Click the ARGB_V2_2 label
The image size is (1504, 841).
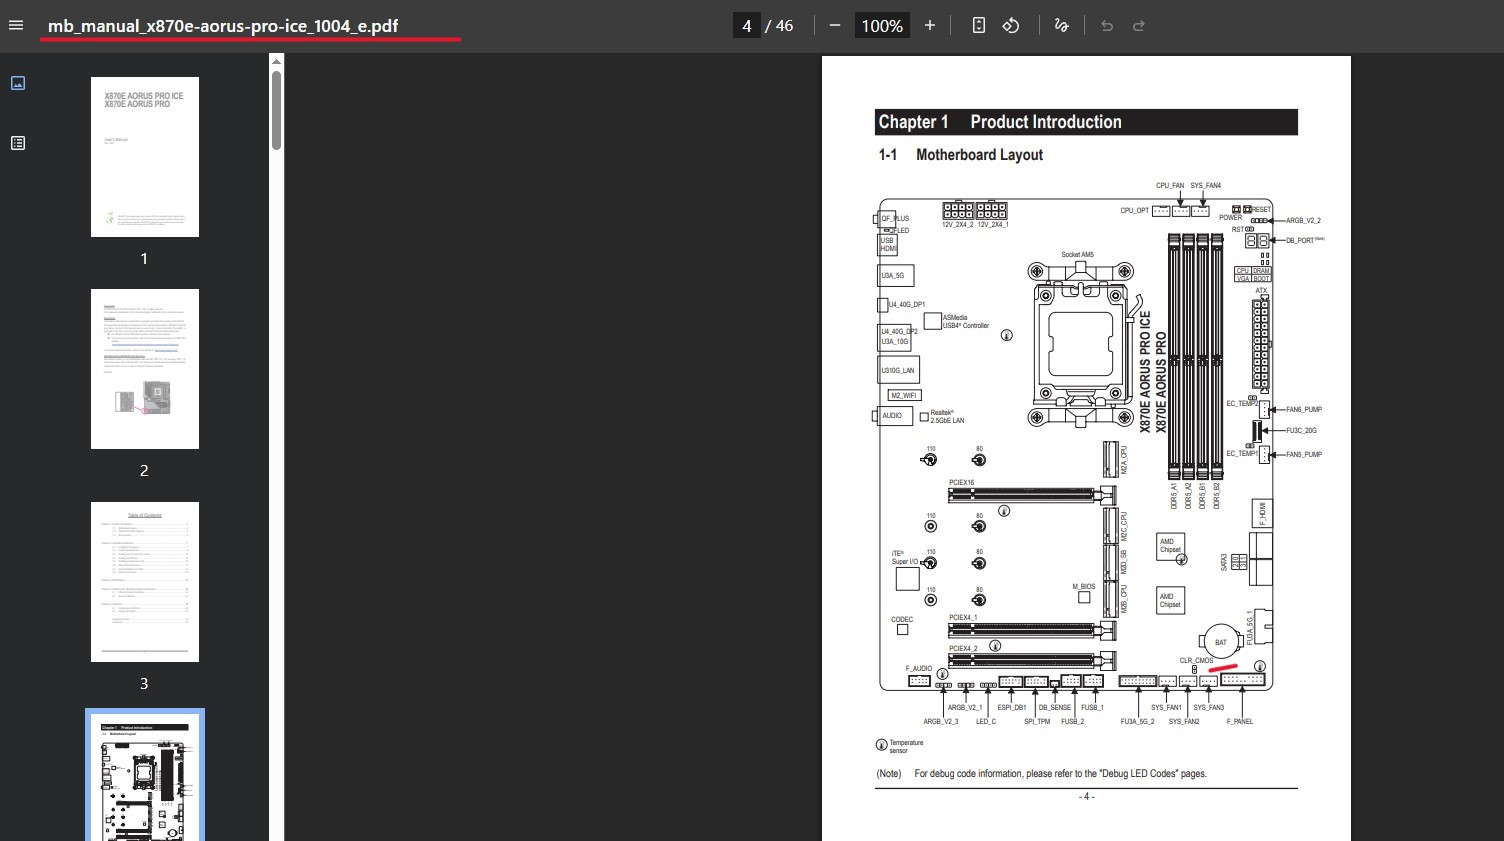coord(1303,221)
